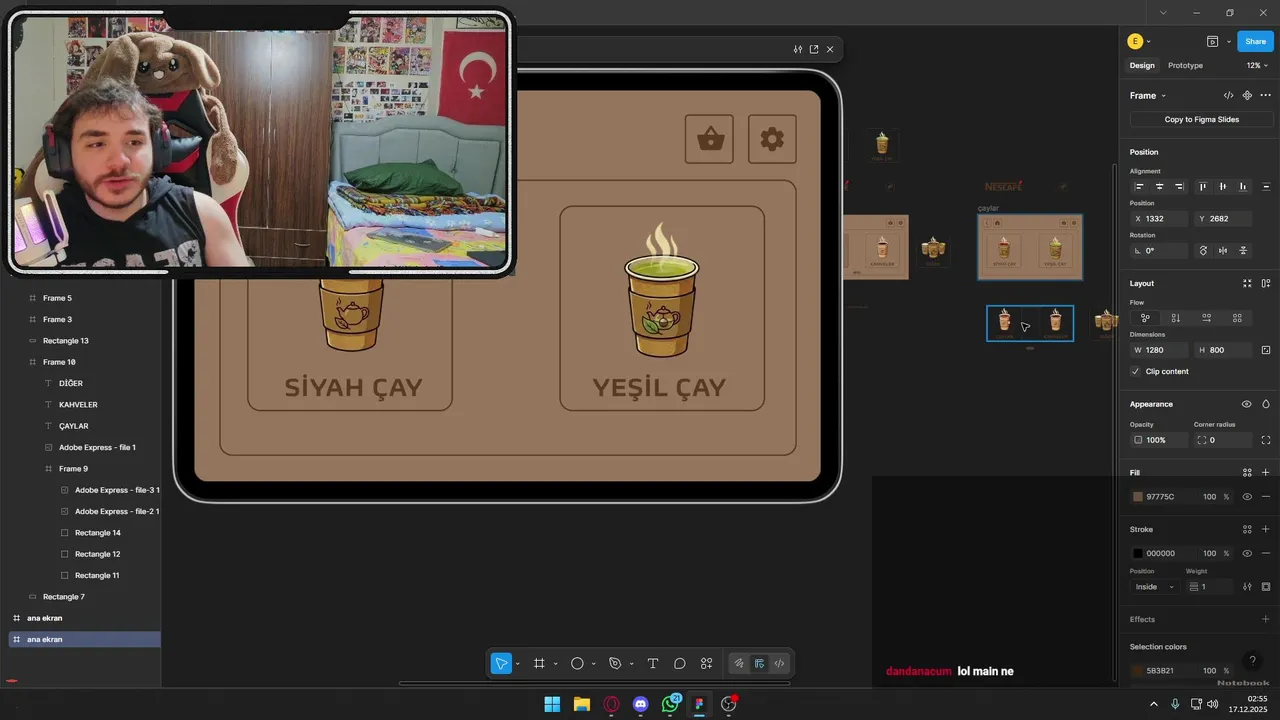Image resolution: width=1280 pixels, height=720 pixels.
Task: Add an effect with plus
Action: (1266, 619)
